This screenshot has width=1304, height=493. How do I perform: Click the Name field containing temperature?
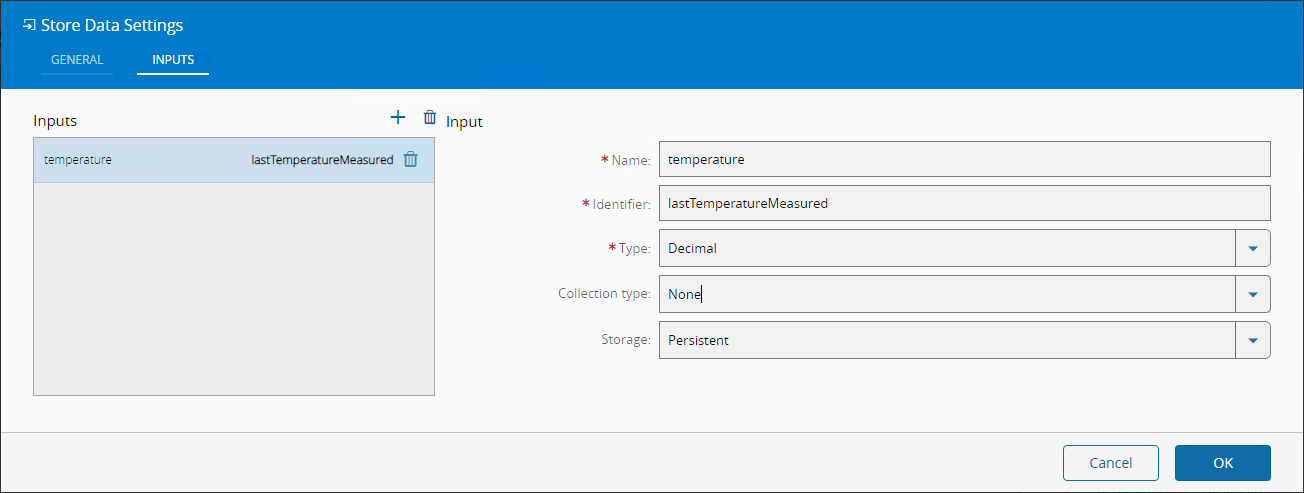click(964, 159)
